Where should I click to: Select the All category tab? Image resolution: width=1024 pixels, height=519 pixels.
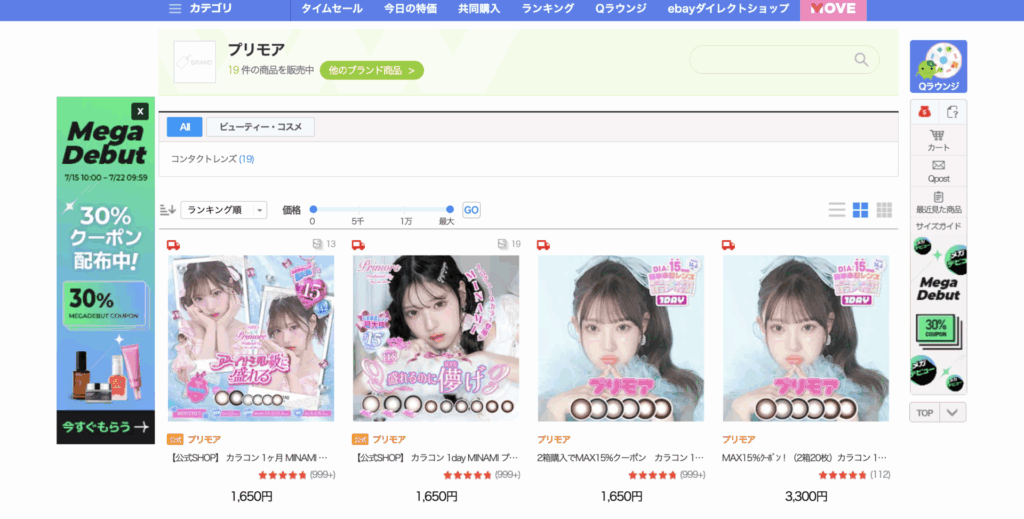coord(185,127)
